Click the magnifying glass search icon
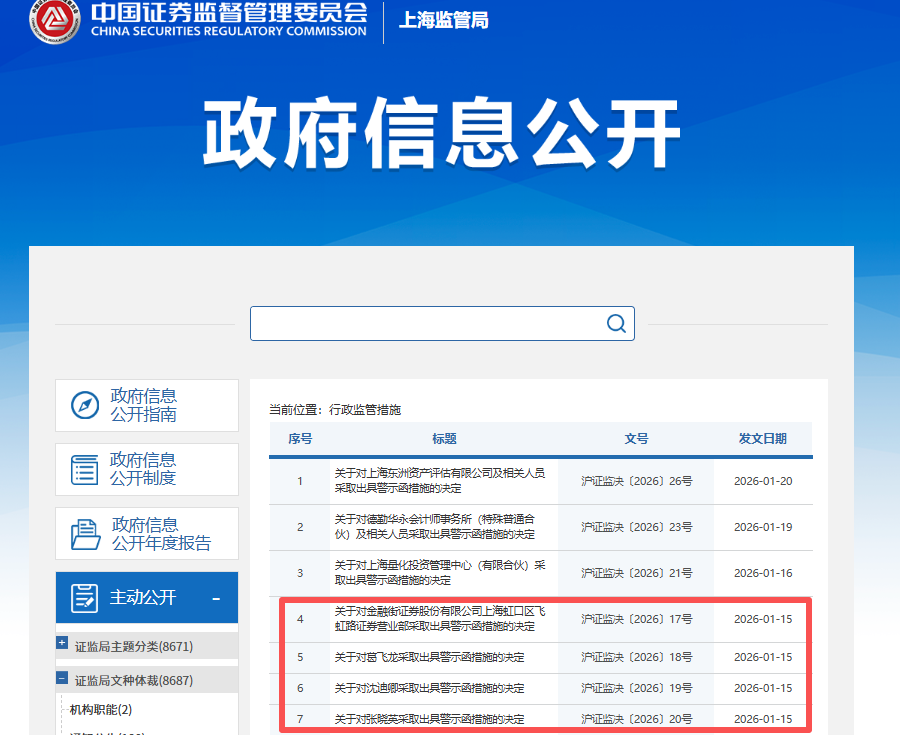900x735 pixels. [x=615, y=323]
